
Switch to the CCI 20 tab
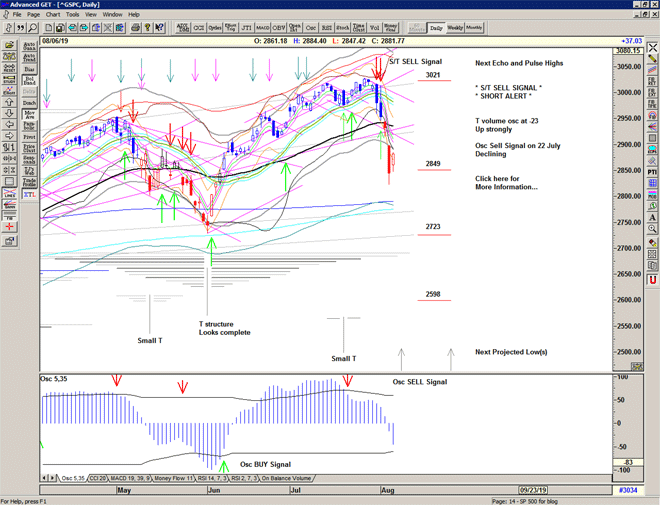[98, 478]
